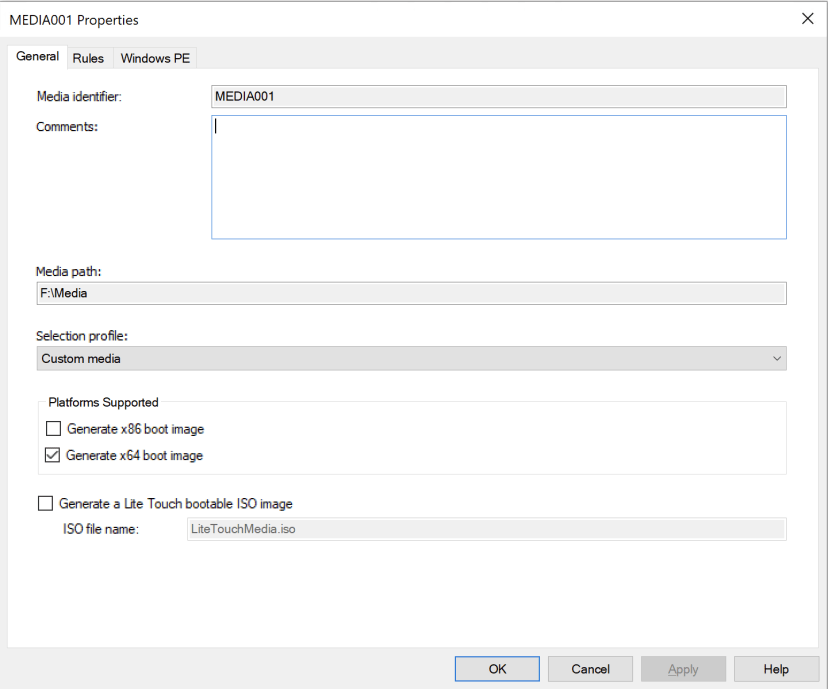Close the MEDIA001 Properties window

pyautogui.click(x=807, y=18)
